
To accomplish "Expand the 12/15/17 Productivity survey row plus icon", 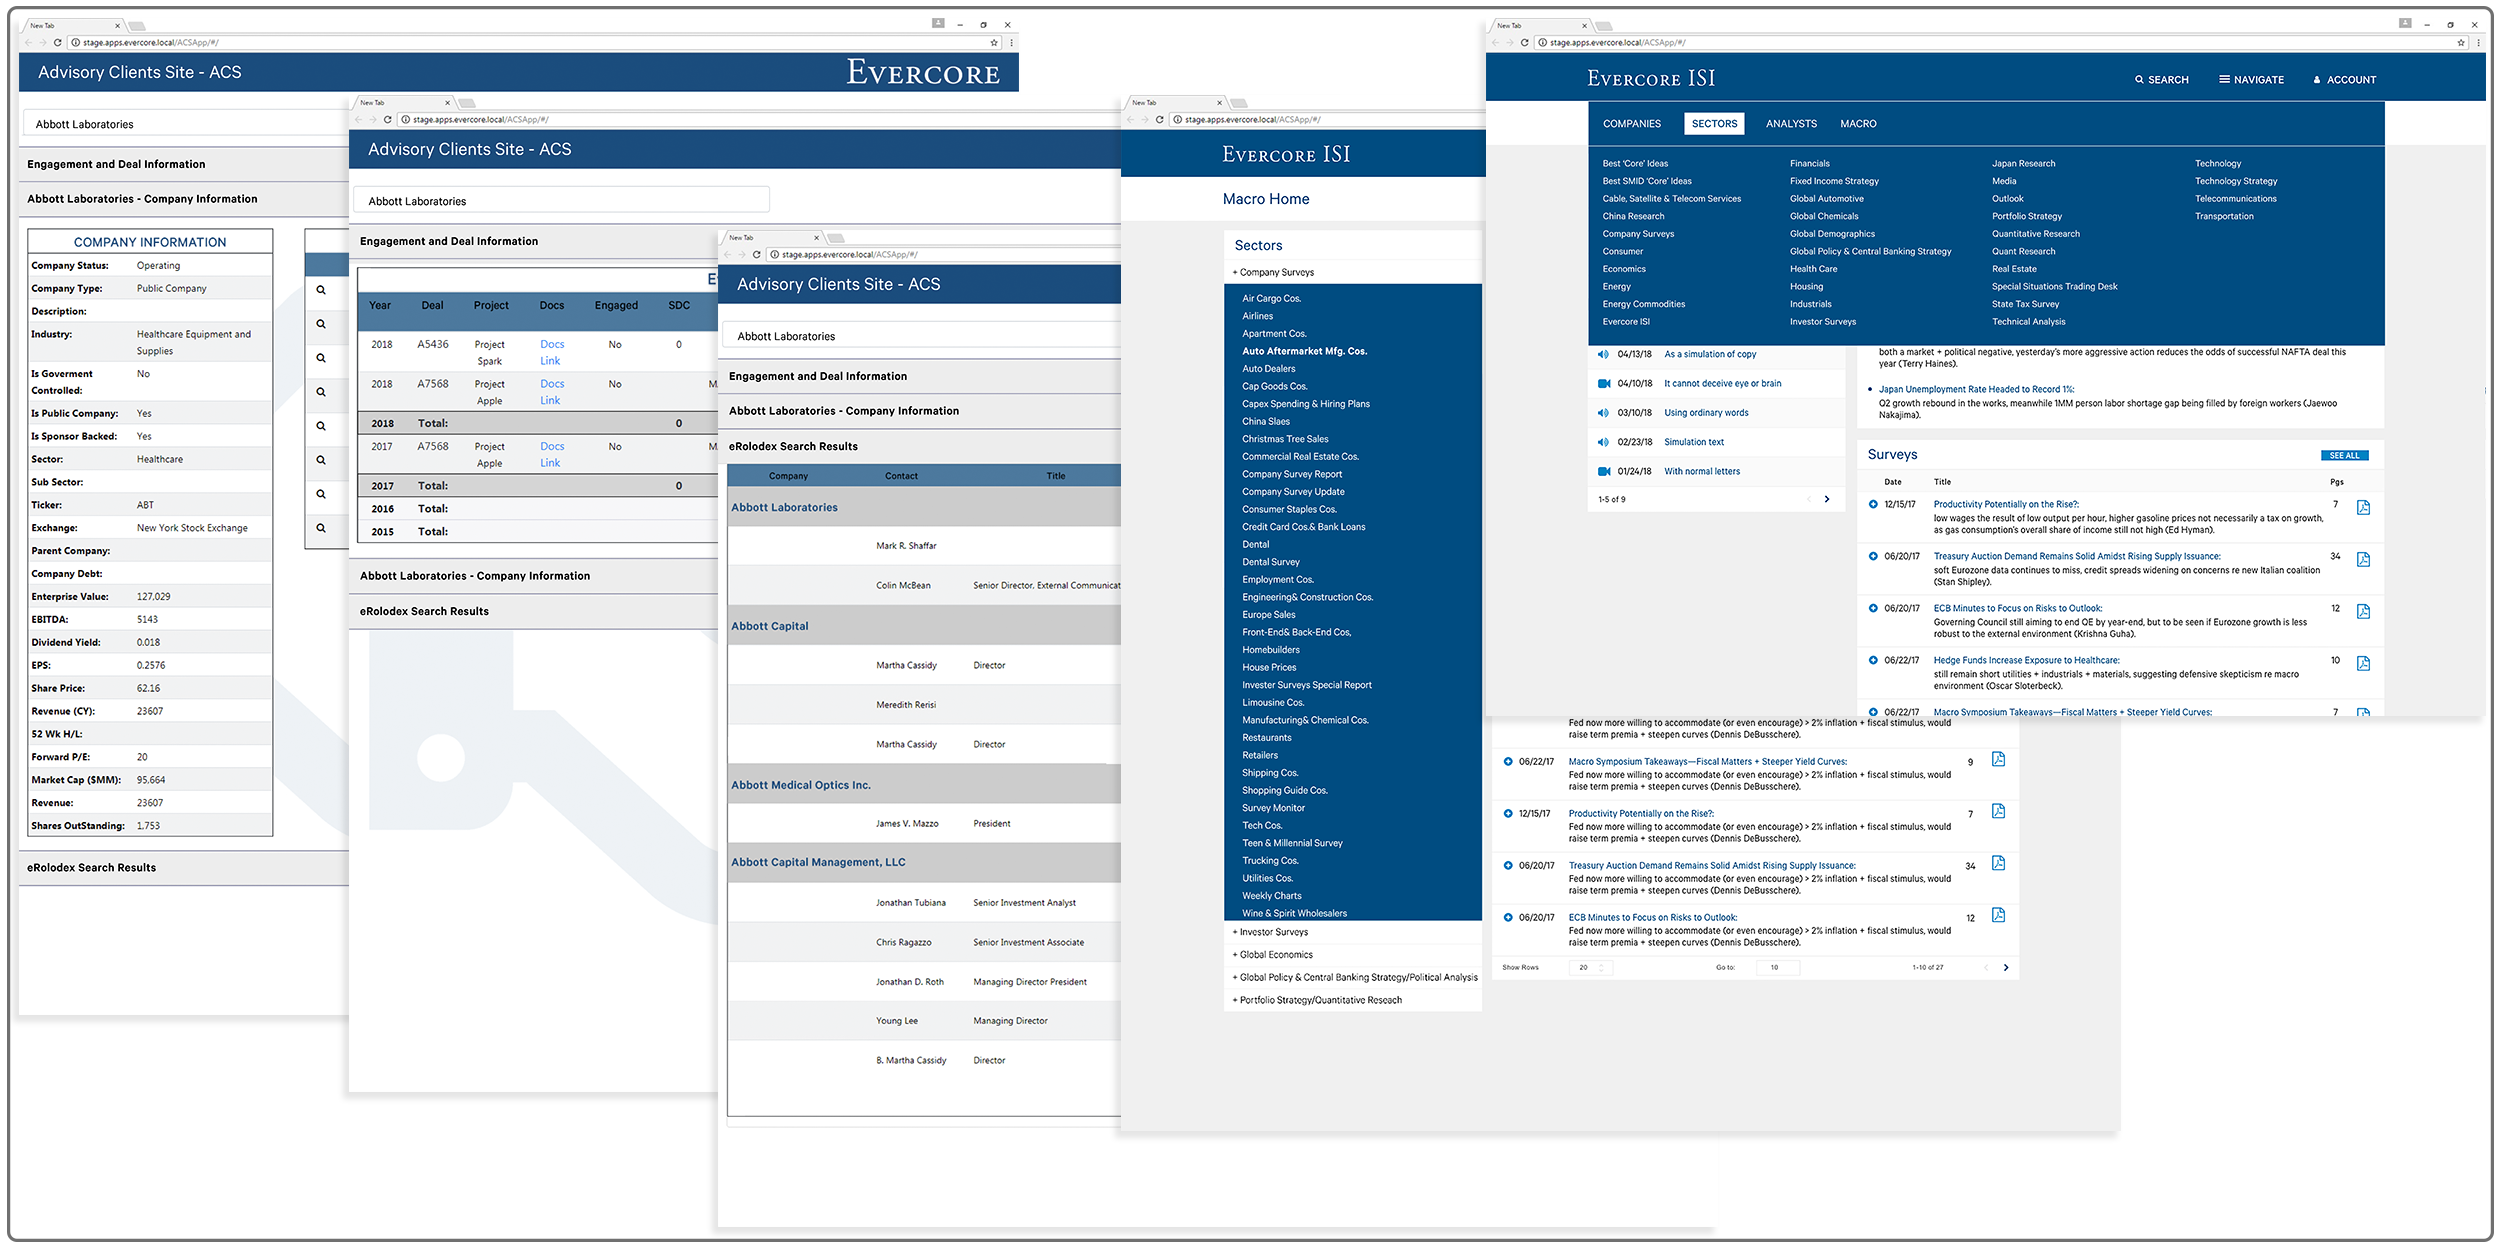I will pyautogui.click(x=1873, y=504).
